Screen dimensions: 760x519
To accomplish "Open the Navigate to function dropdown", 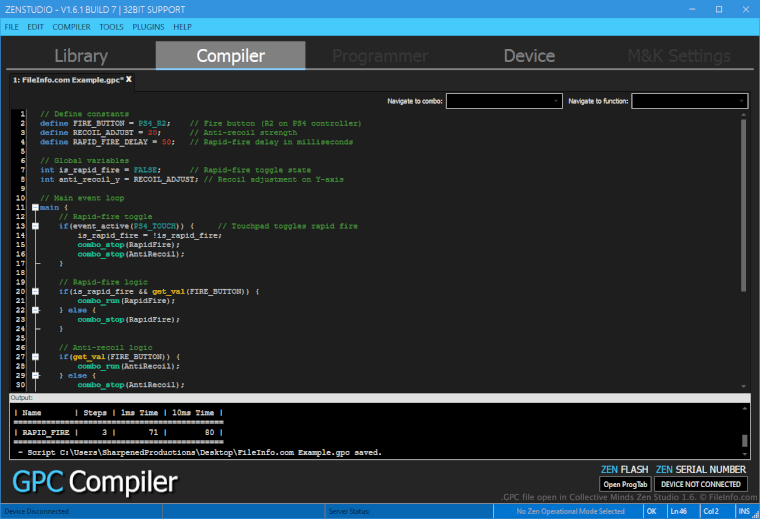I will pos(689,101).
